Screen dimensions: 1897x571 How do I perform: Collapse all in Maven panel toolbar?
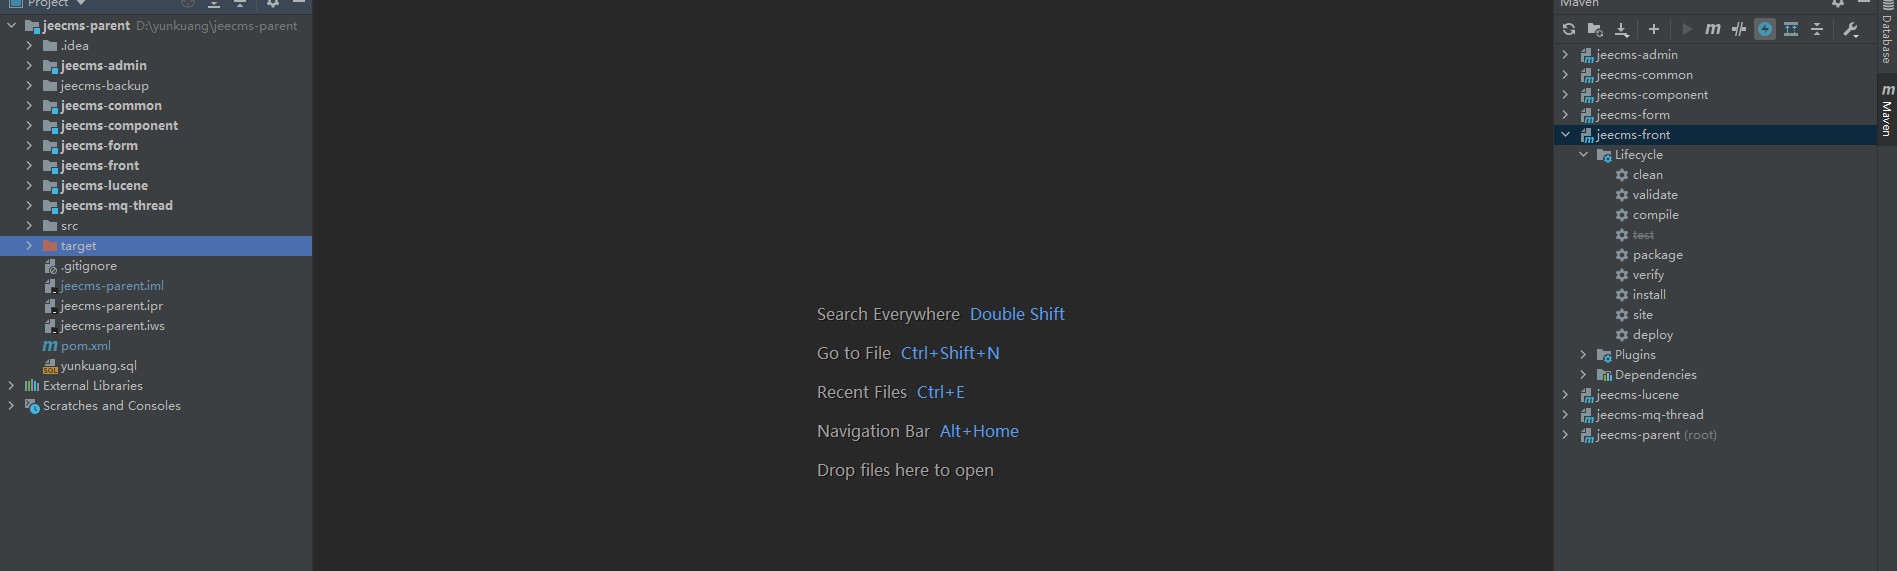click(1817, 30)
